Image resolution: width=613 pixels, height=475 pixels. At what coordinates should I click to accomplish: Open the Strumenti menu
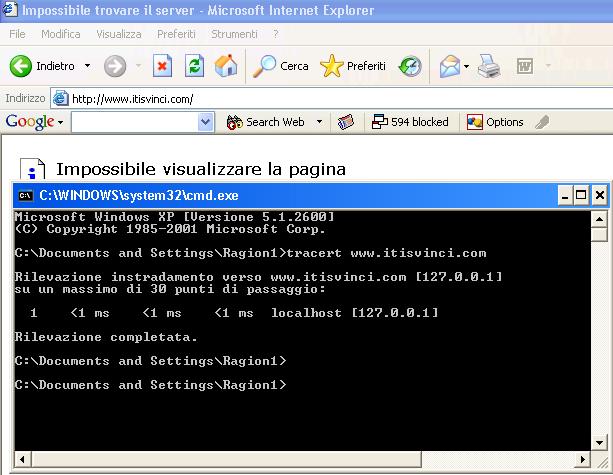234,34
